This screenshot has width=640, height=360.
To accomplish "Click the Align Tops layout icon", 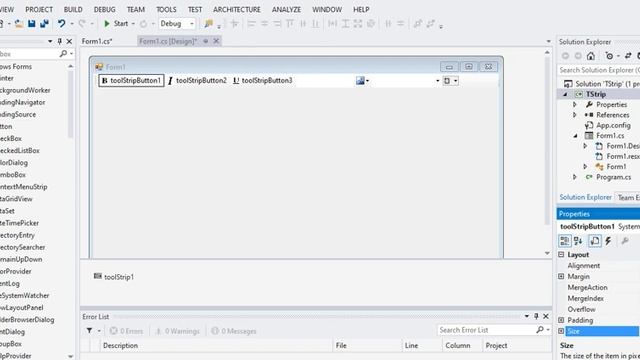I will 290,24.
